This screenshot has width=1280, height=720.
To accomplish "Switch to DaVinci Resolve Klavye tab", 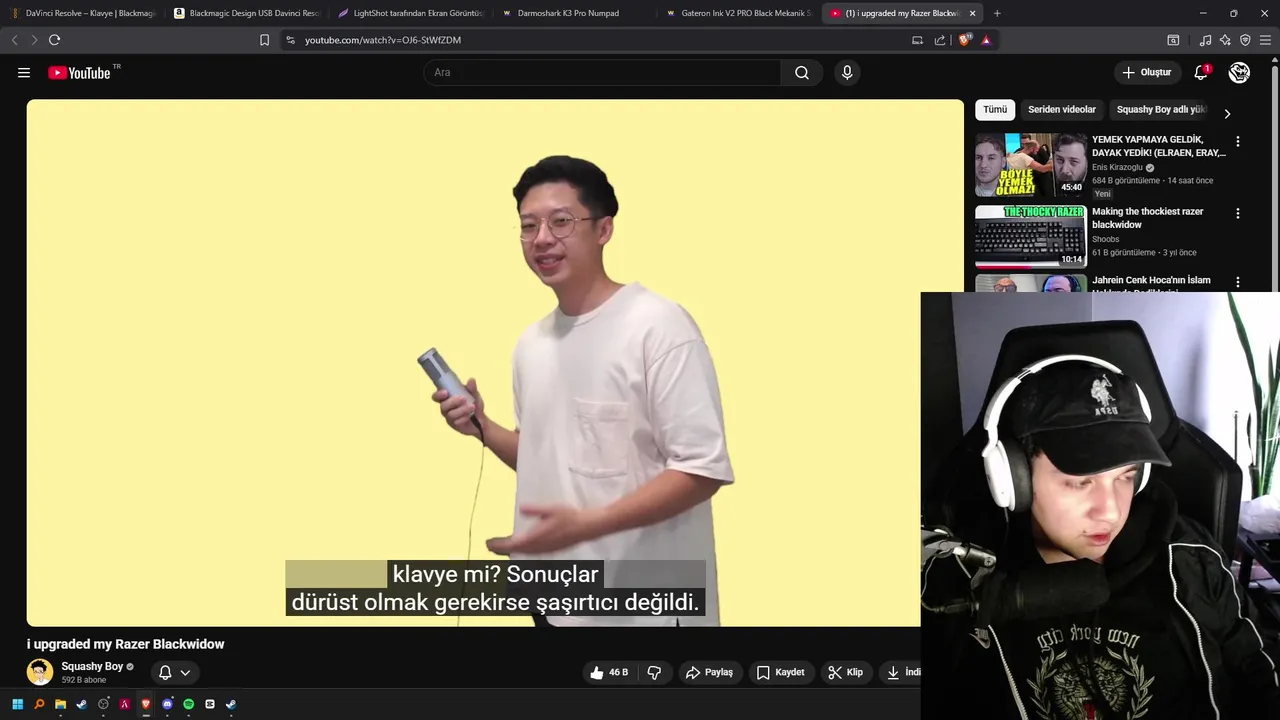I will [83, 13].
